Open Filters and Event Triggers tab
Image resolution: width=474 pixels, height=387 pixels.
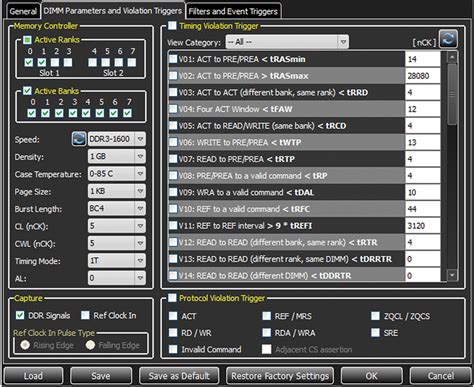point(233,11)
